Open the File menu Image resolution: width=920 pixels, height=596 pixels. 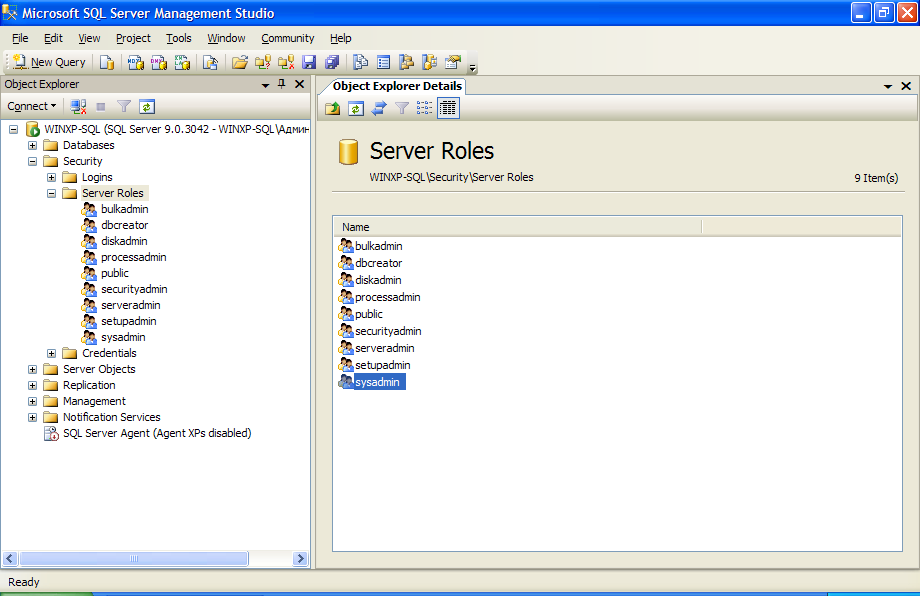coord(20,38)
